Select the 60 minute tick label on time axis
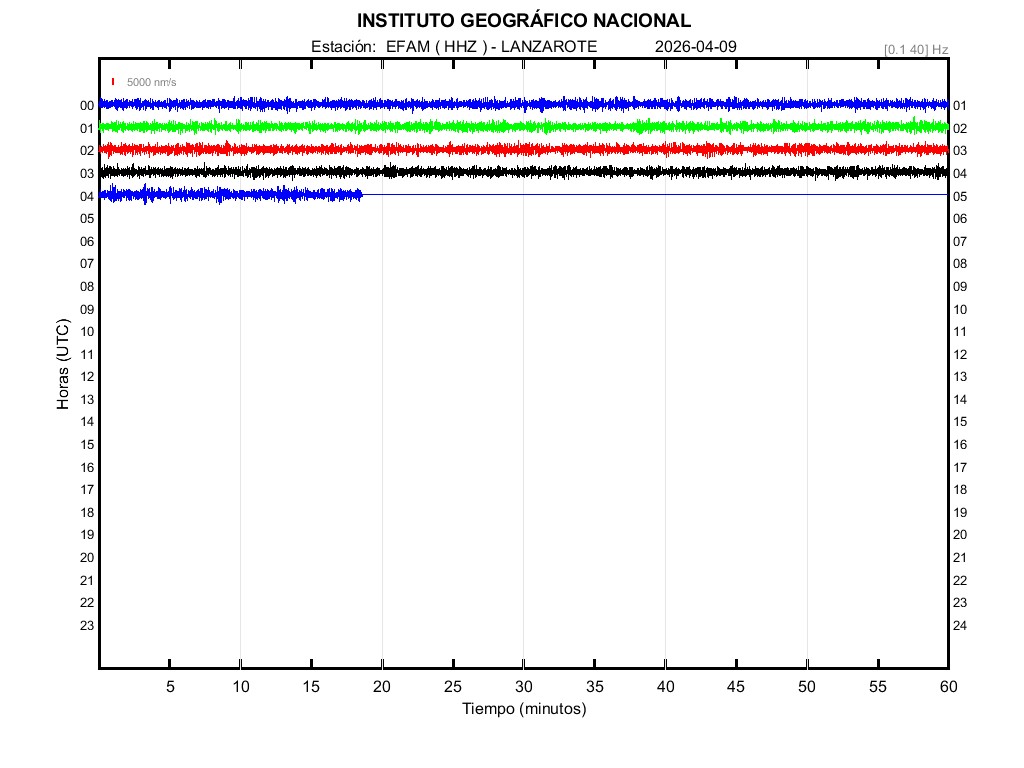 (947, 687)
